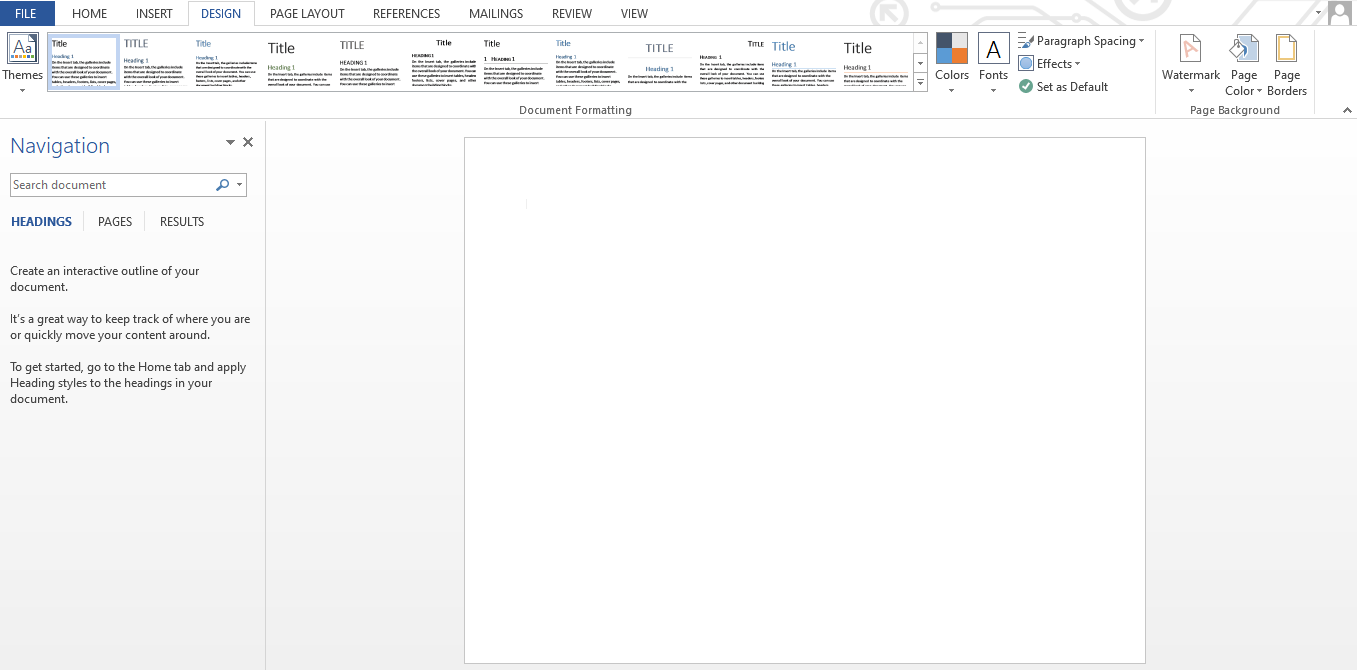Viewport: 1357px width, 670px height.
Task: Enable Set as Default formatting
Action: pos(1064,86)
